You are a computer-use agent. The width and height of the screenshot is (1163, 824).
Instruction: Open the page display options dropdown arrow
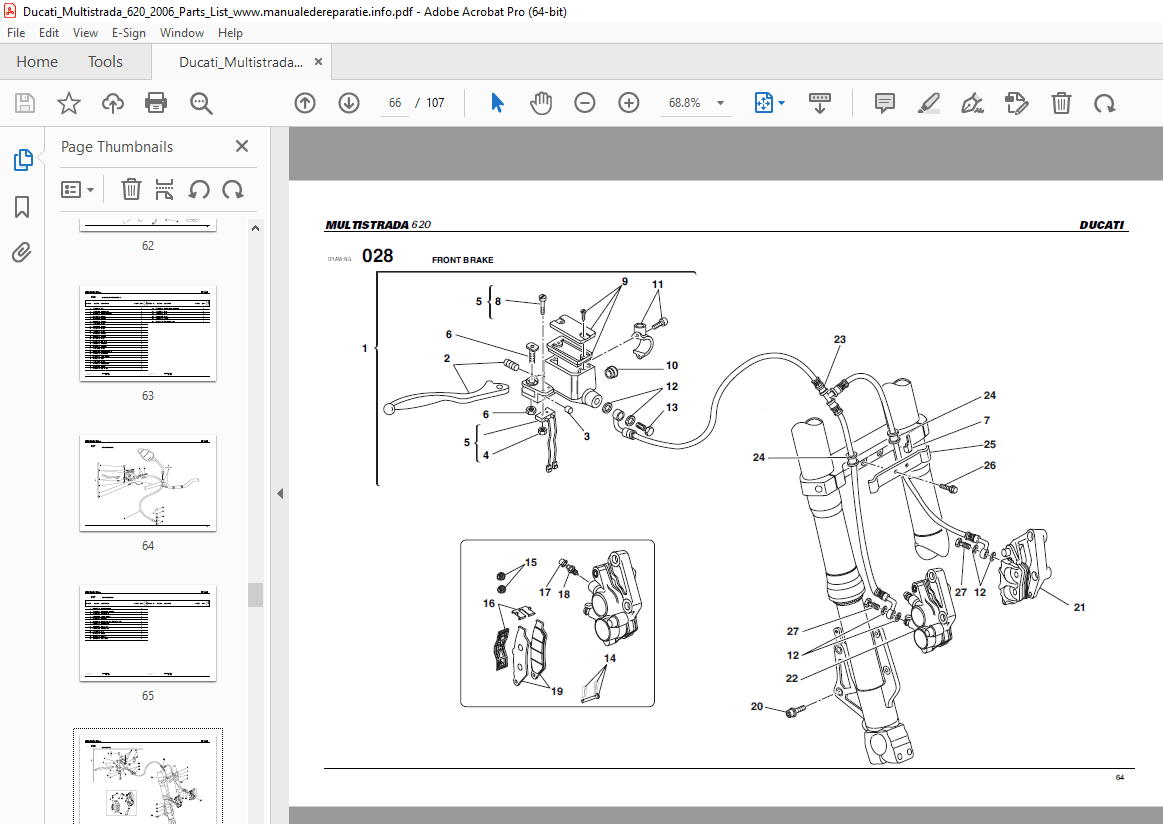pyautogui.click(x=780, y=102)
